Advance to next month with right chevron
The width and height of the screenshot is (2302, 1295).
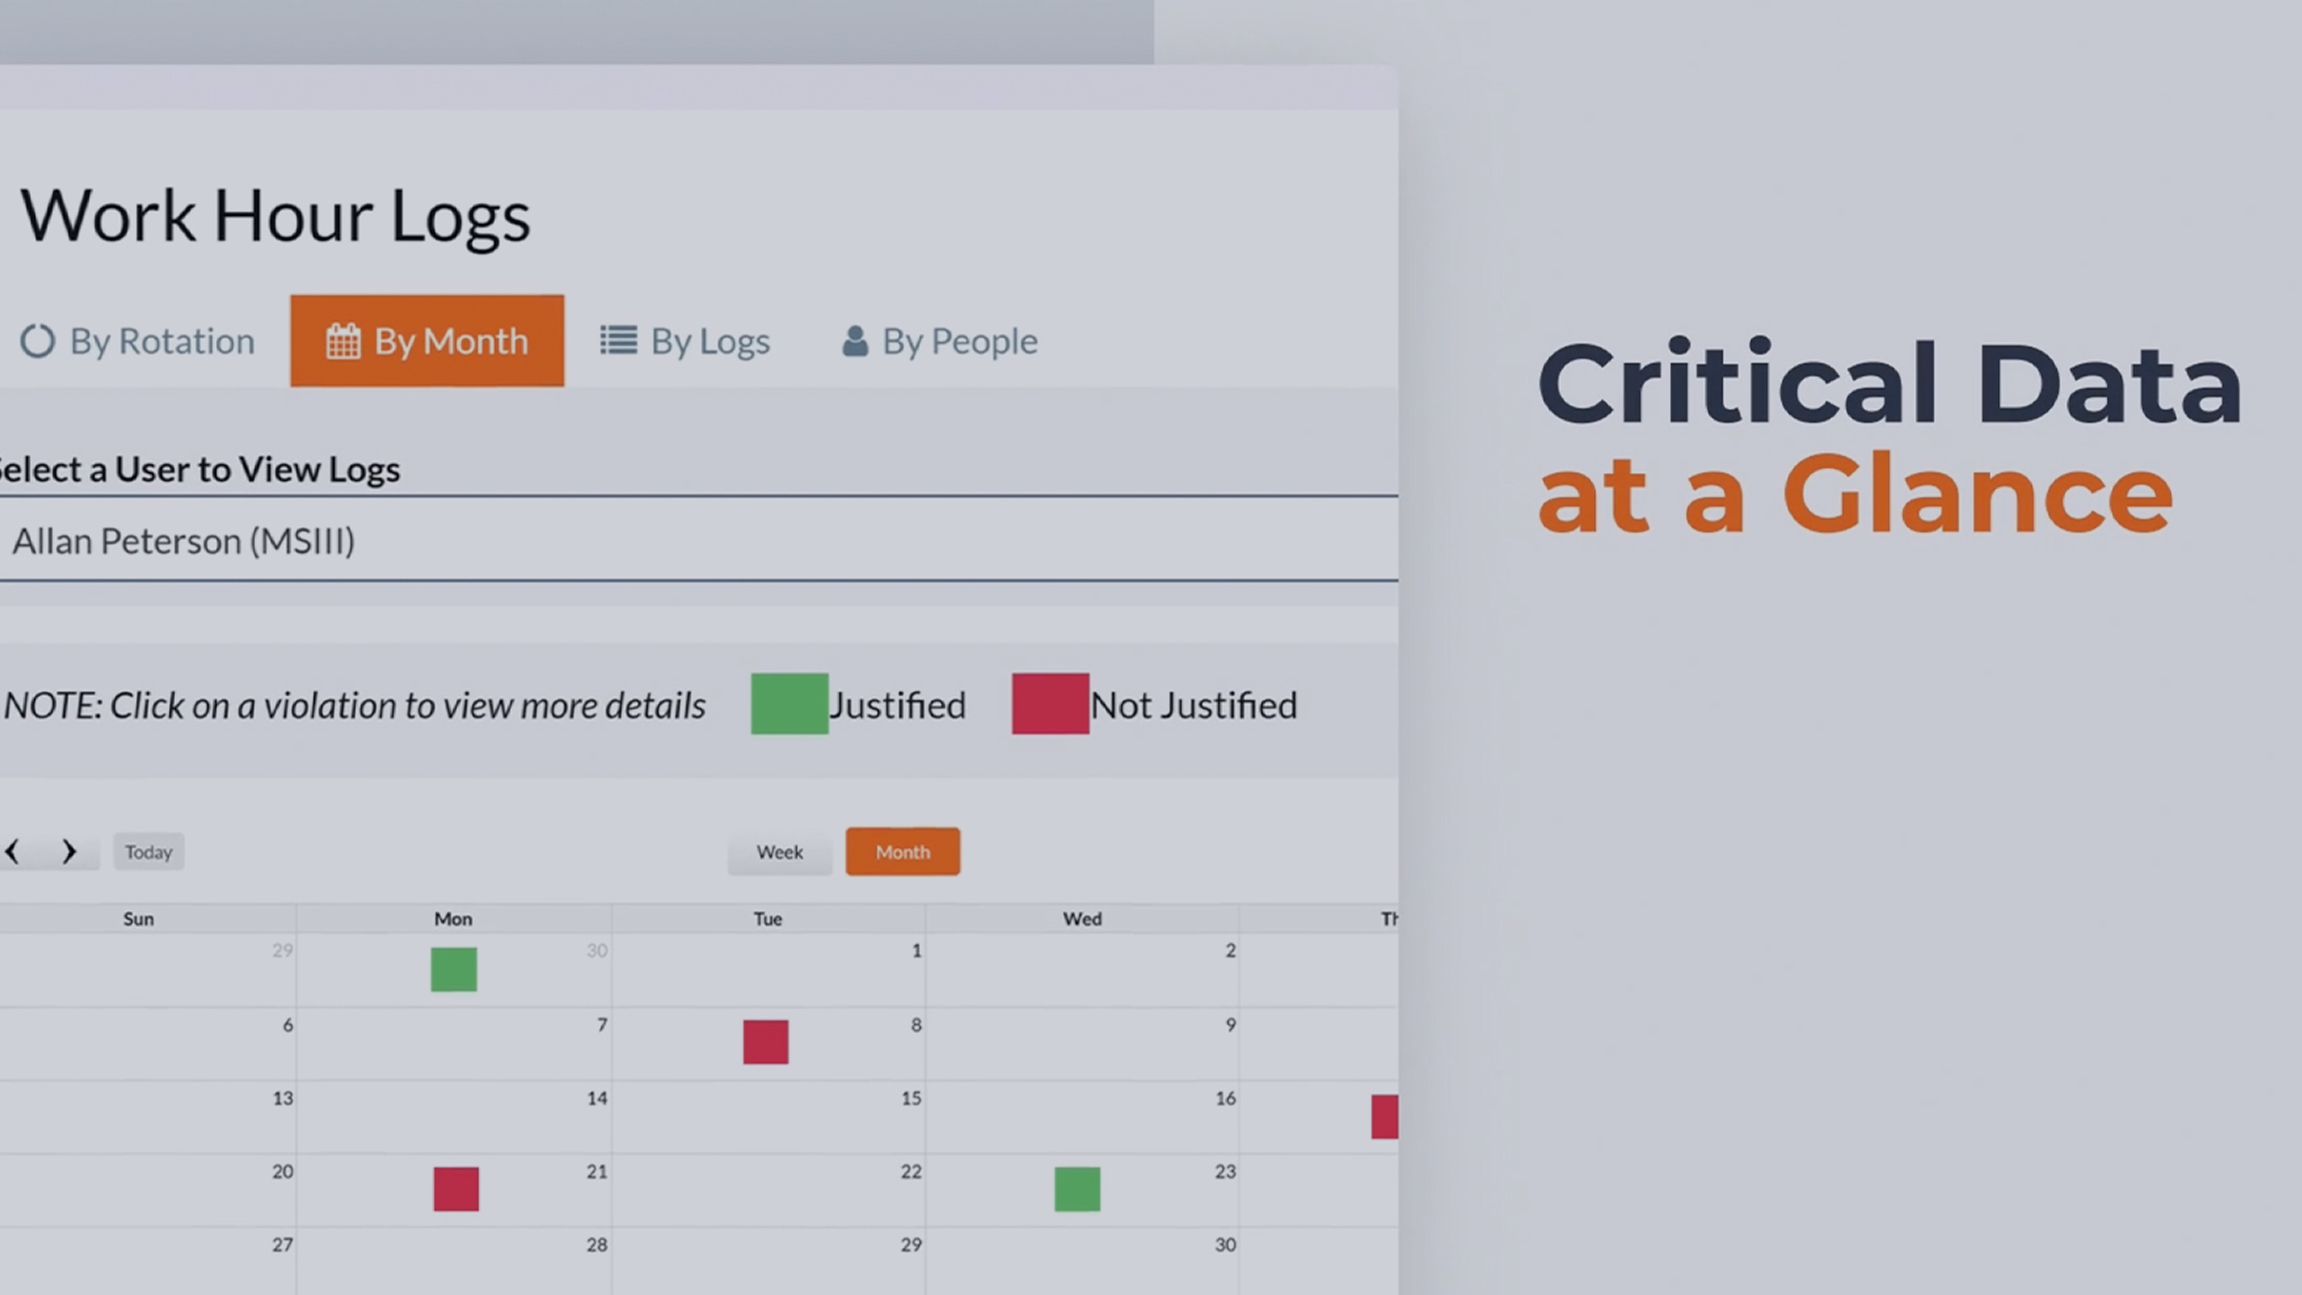pyautogui.click(x=69, y=852)
